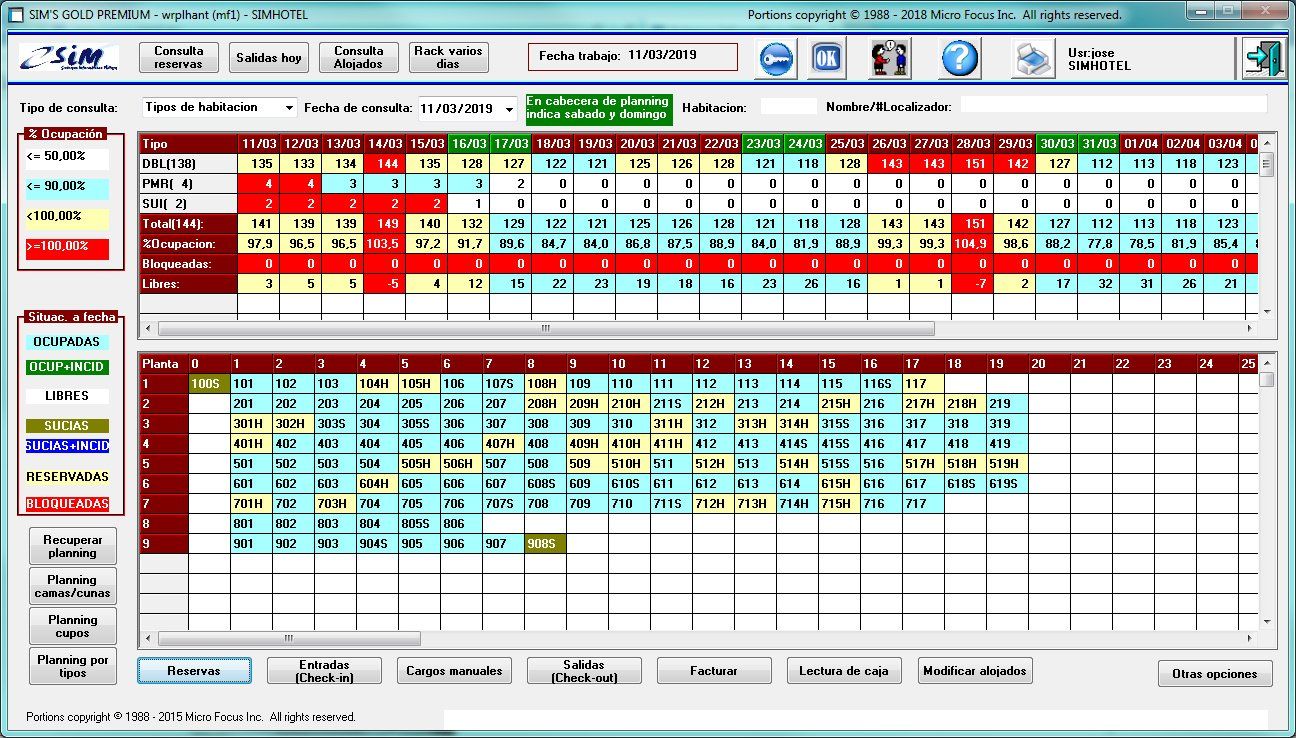
Task: Open Planning camas/cunas
Action: click(x=73, y=586)
